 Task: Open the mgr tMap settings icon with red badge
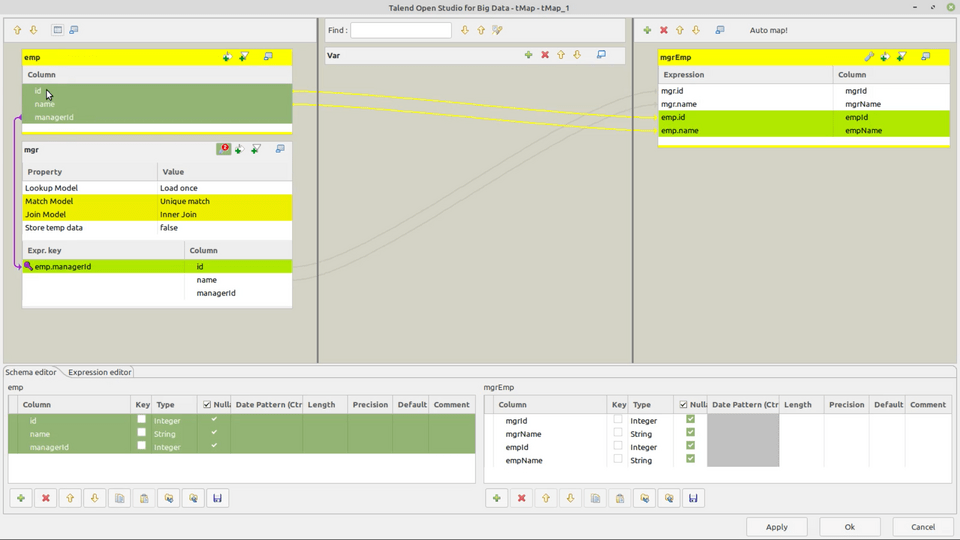[223, 149]
